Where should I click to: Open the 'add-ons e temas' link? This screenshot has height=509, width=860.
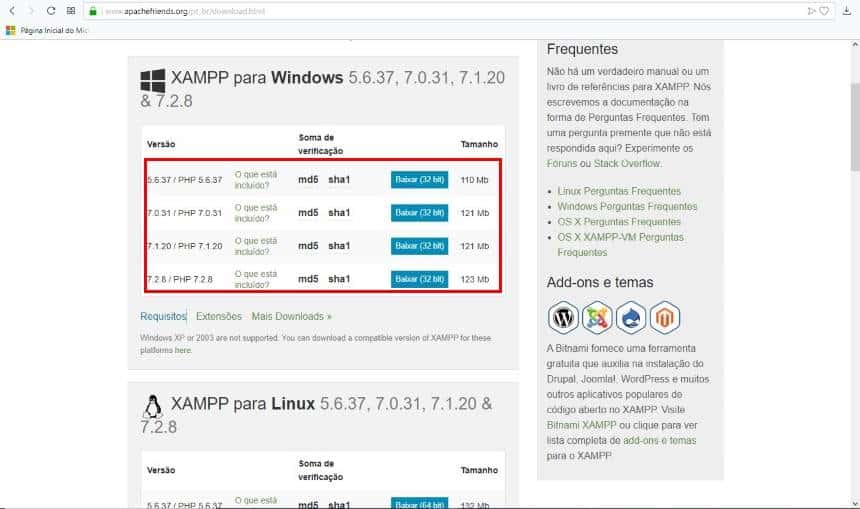click(x=659, y=440)
